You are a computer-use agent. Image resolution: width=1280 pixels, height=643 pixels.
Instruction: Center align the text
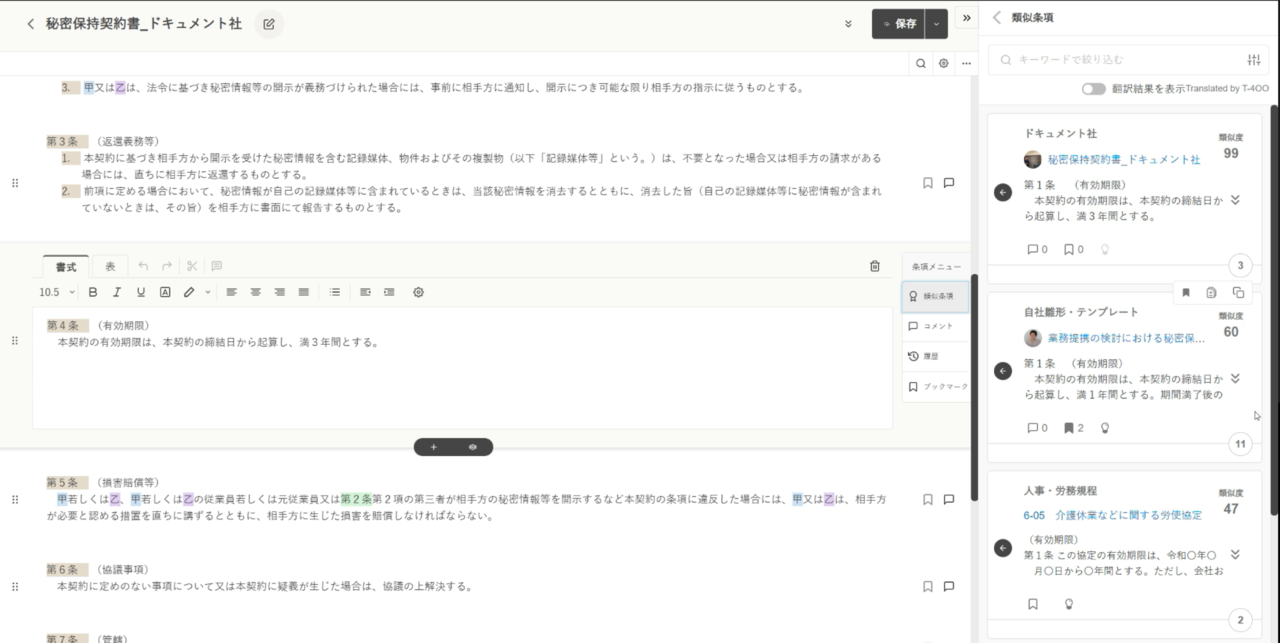255,292
